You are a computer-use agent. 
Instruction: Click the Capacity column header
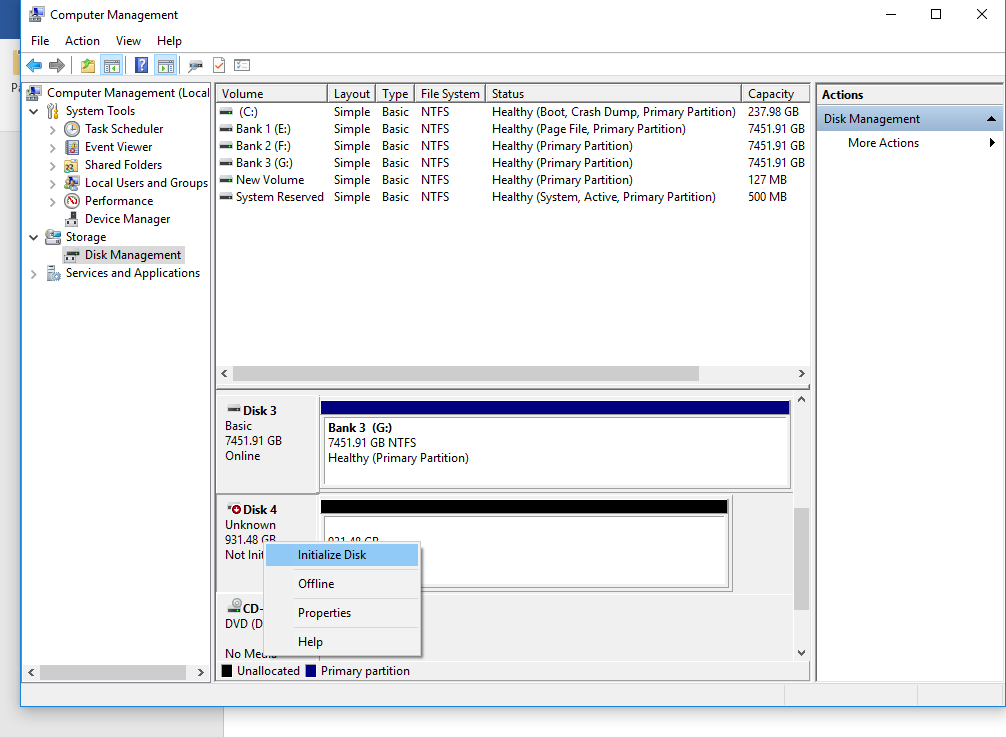(x=771, y=94)
